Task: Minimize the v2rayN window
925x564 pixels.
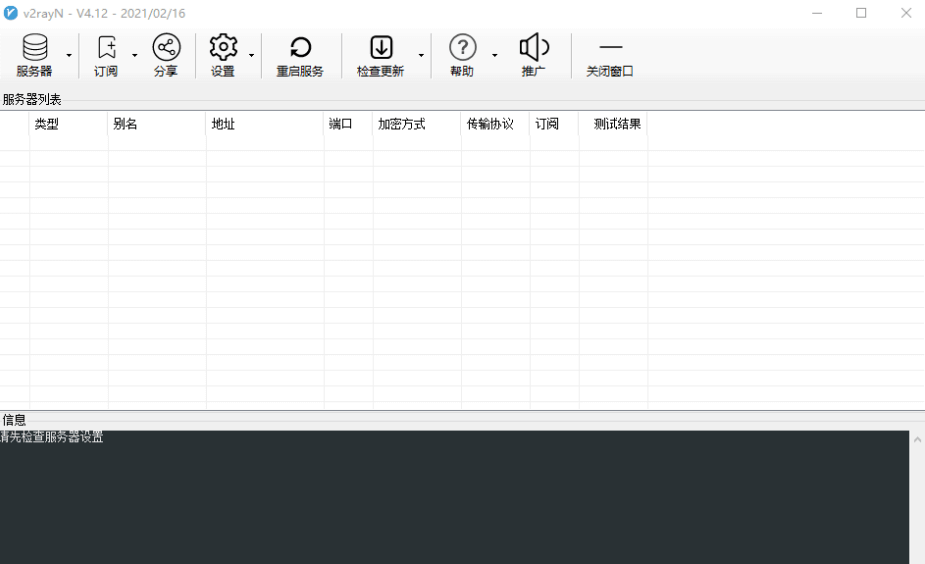Action: point(817,13)
